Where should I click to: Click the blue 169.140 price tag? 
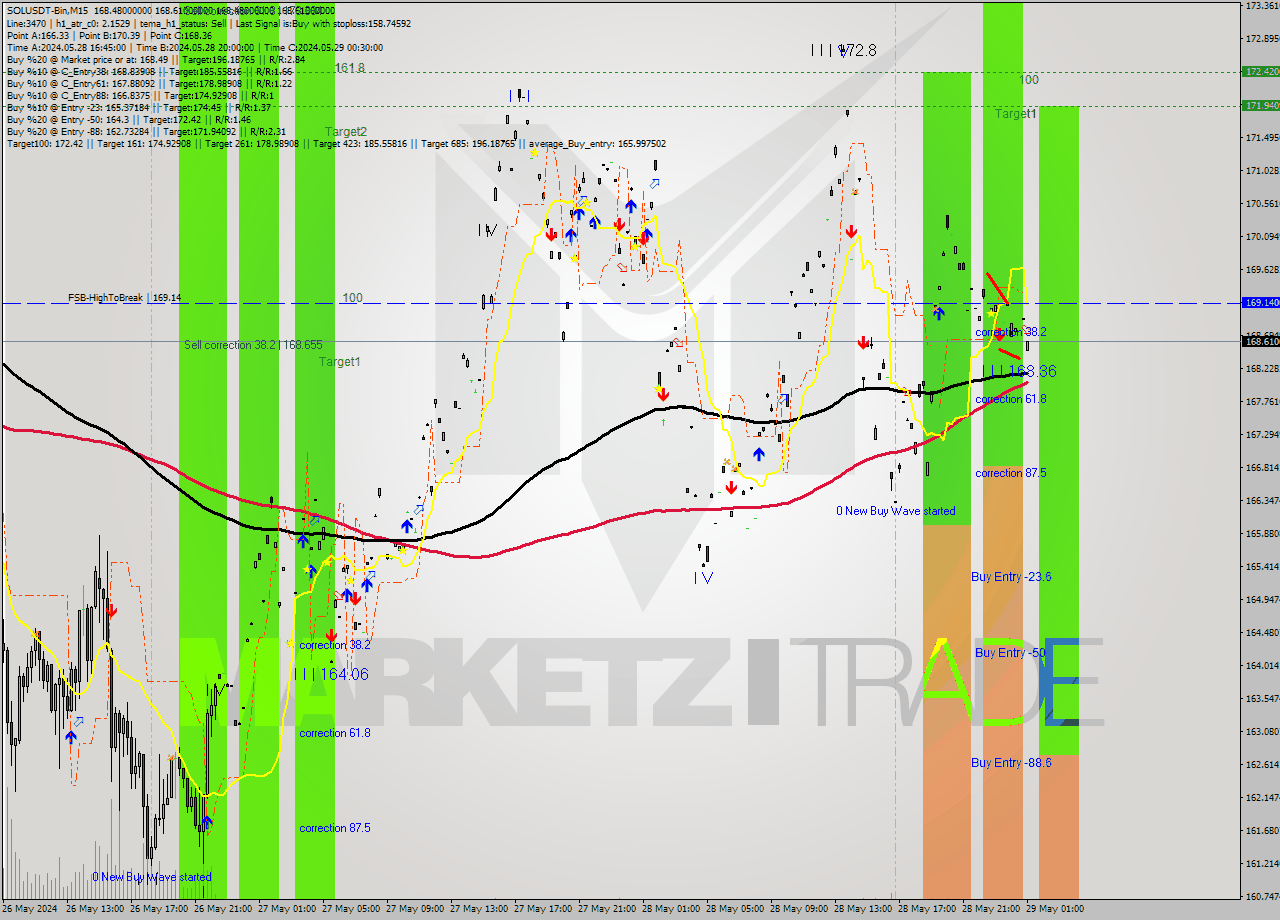(x=1261, y=302)
